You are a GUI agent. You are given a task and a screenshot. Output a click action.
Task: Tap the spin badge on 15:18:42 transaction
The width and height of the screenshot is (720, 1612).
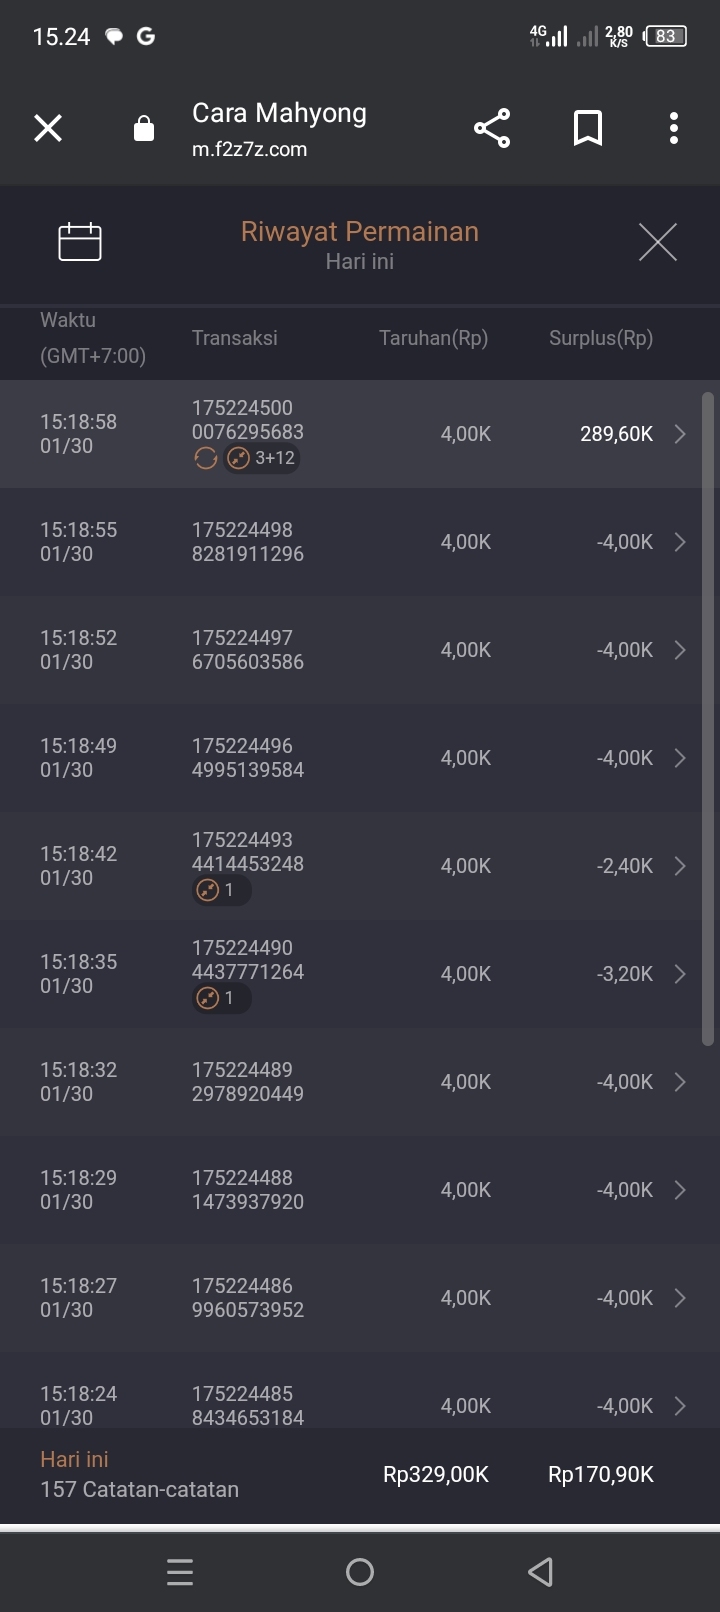pos(220,890)
